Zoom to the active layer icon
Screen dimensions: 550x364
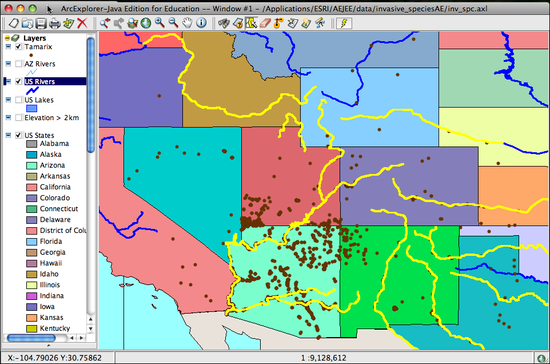coord(132,23)
